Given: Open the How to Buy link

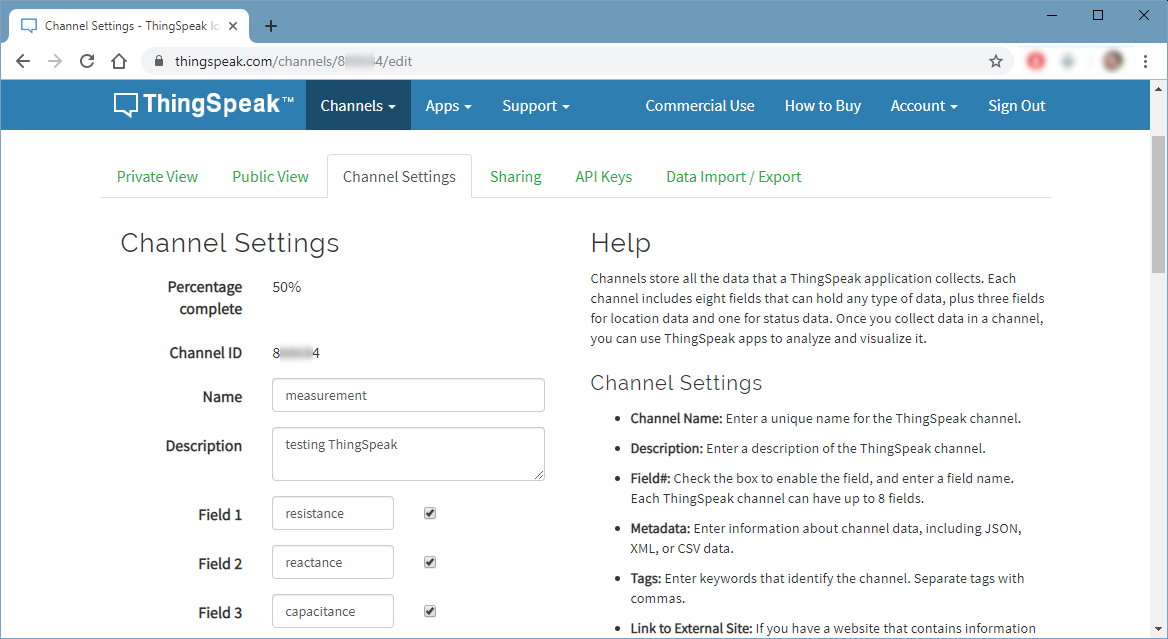Looking at the screenshot, I should [823, 106].
